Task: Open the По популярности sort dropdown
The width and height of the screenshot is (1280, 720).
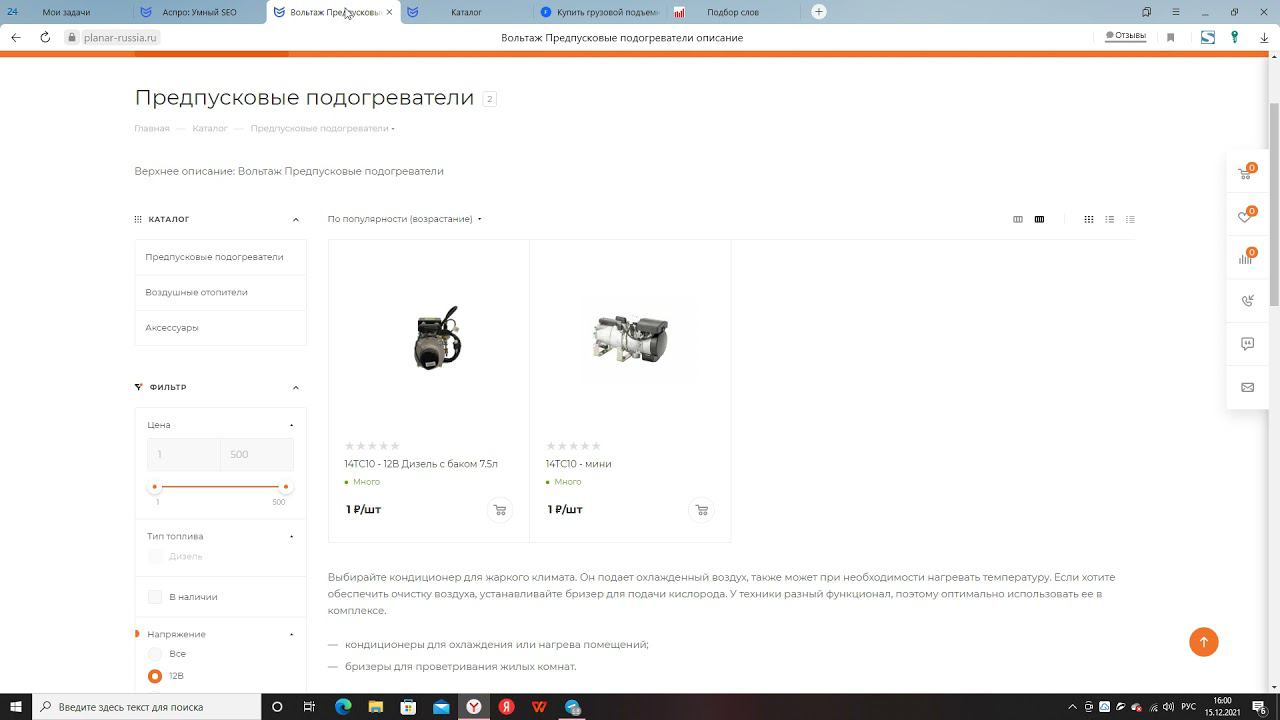Action: point(404,219)
